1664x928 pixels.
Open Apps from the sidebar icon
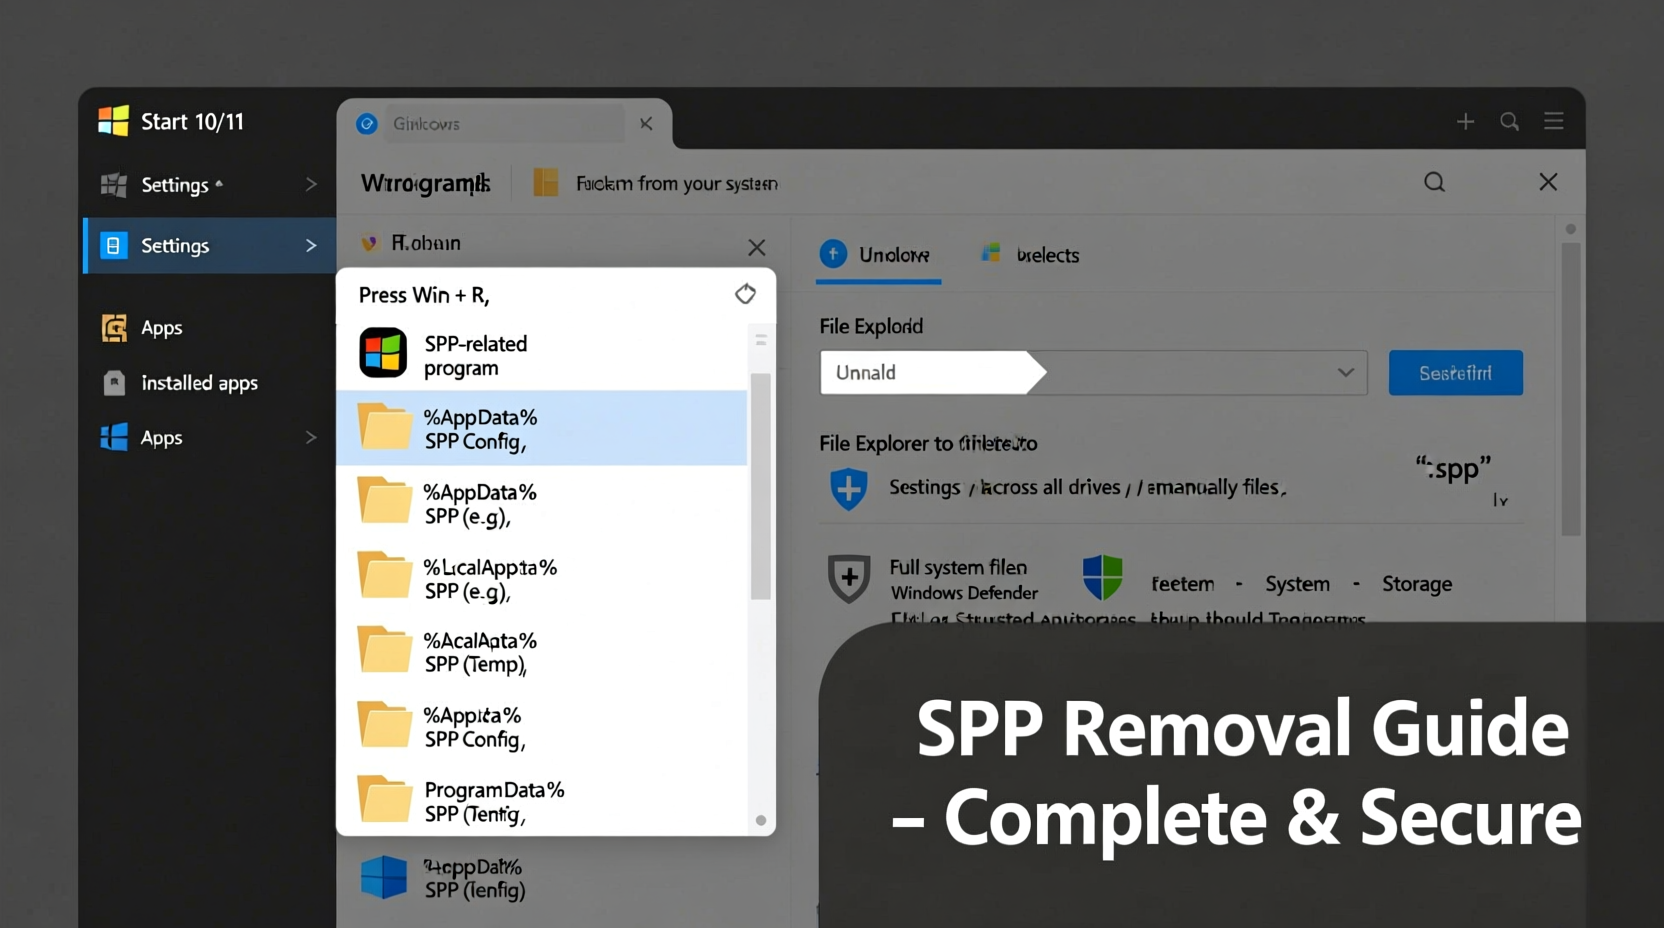click(113, 327)
